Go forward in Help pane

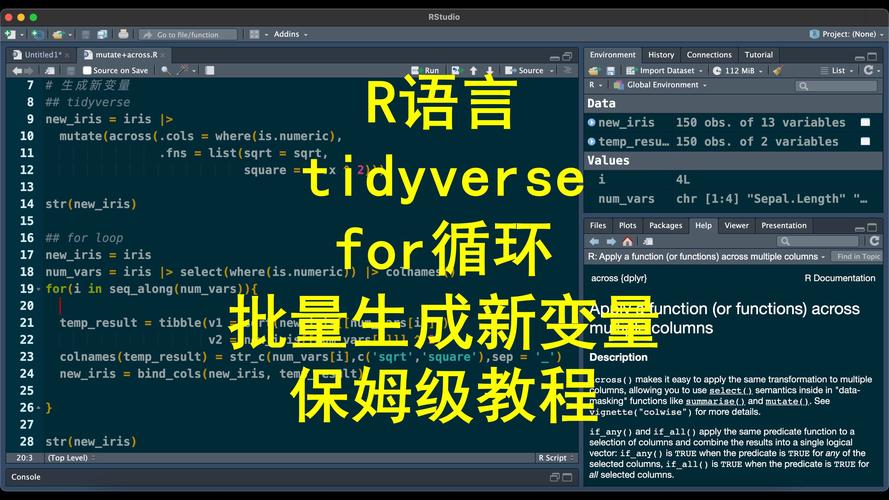(x=611, y=241)
